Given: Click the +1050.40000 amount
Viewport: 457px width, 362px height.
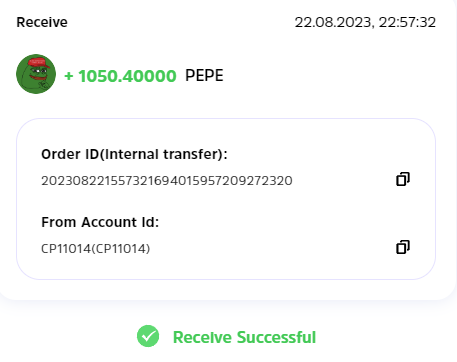Looking at the screenshot, I should (x=120, y=76).
